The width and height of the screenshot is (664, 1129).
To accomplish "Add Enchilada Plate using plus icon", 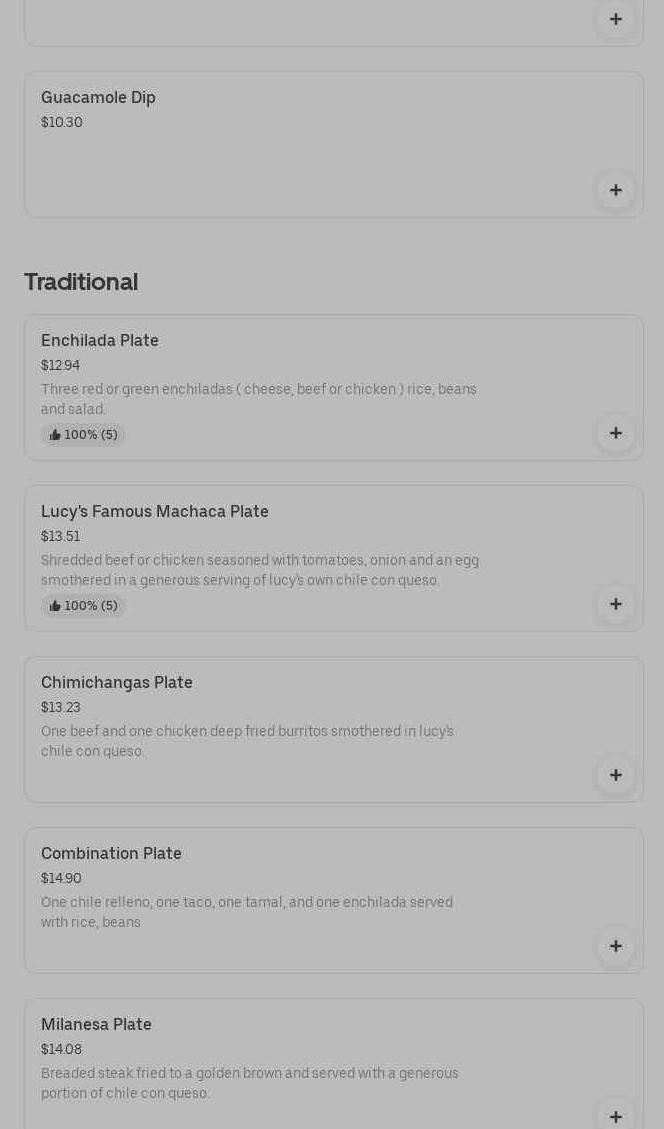I will tap(616, 433).
